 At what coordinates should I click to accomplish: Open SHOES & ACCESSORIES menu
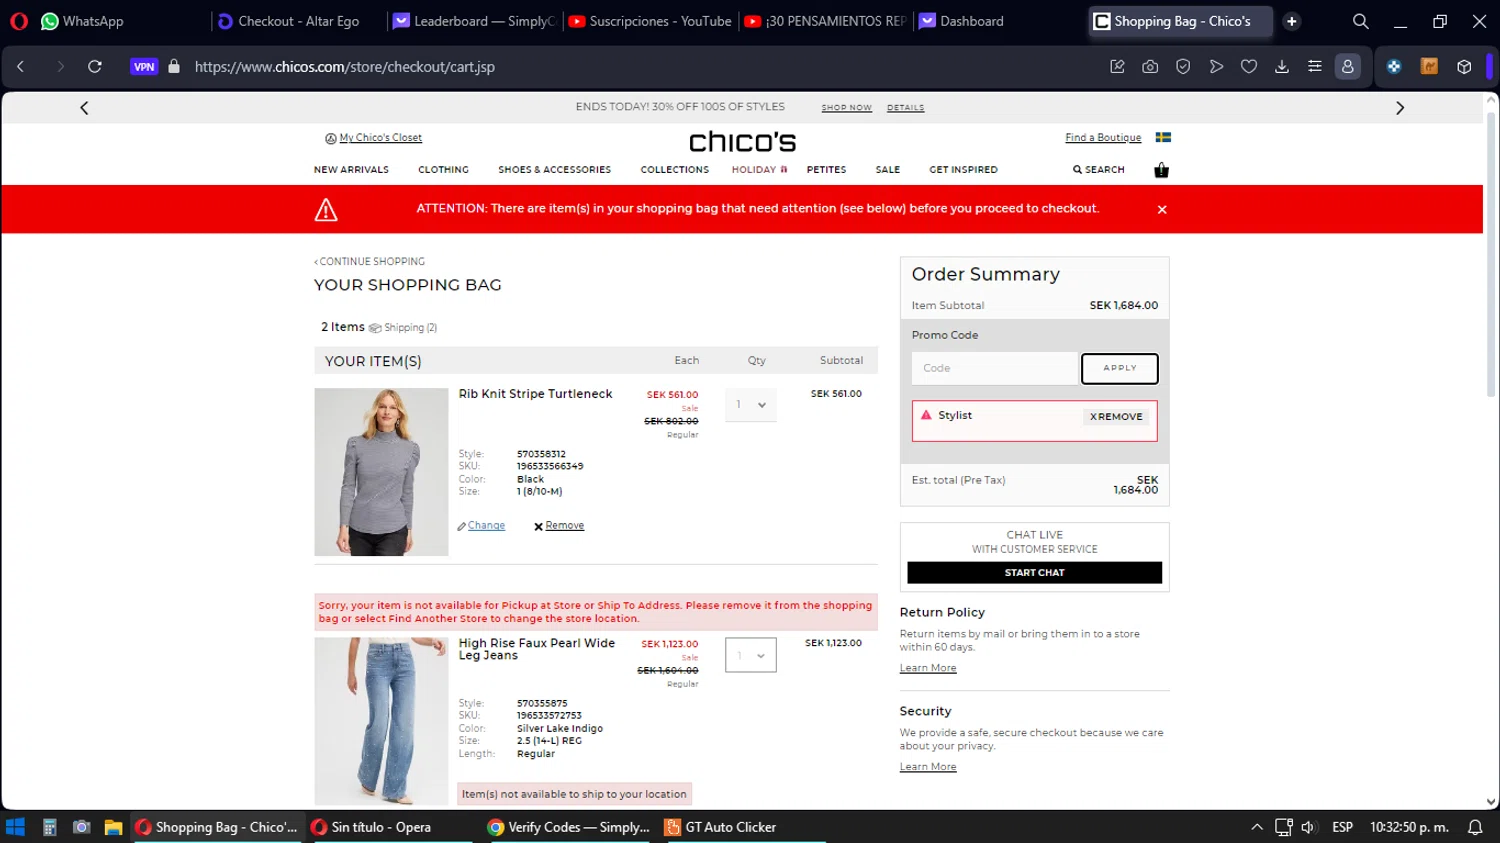pyautogui.click(x=554, y=170)
